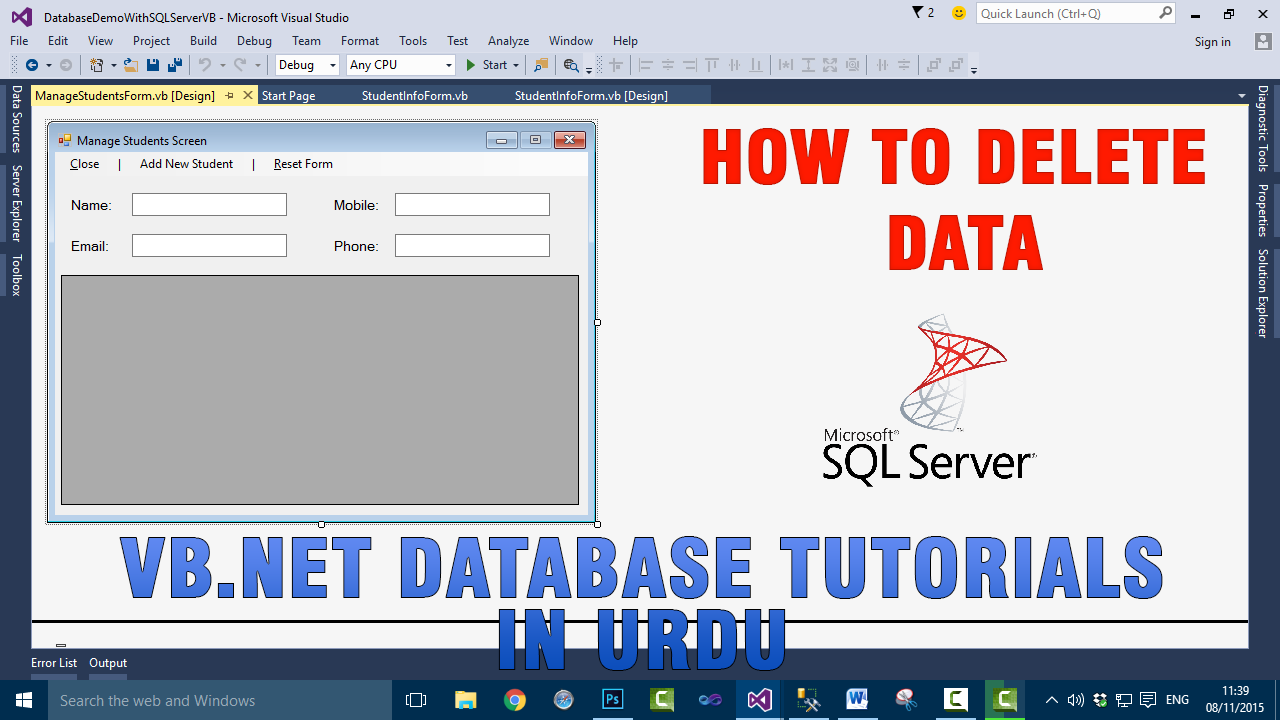Click the Align Bottoms layout icon
This screenshot has width=1280, height=720.
756,65
